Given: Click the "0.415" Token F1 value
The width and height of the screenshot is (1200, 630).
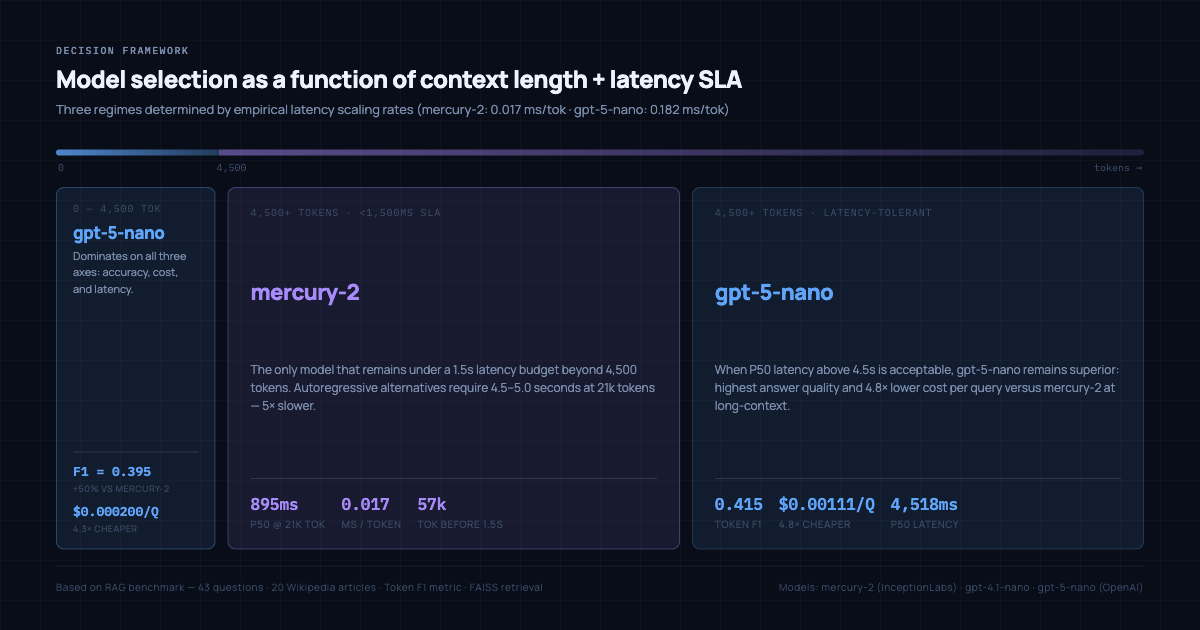Looking at the screenshot, I should [738, 505].
